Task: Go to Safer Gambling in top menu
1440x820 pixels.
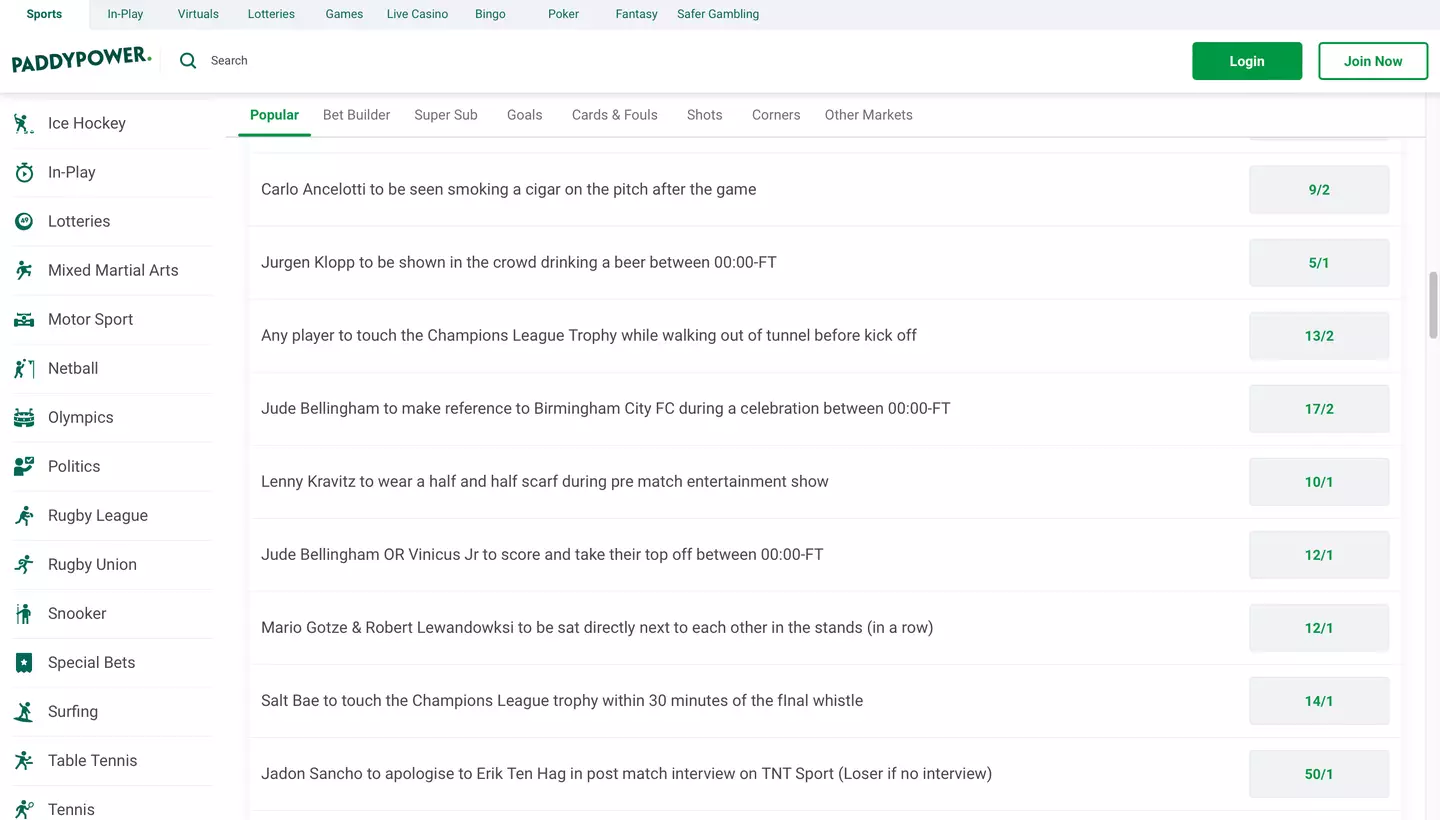Action: 717,14
